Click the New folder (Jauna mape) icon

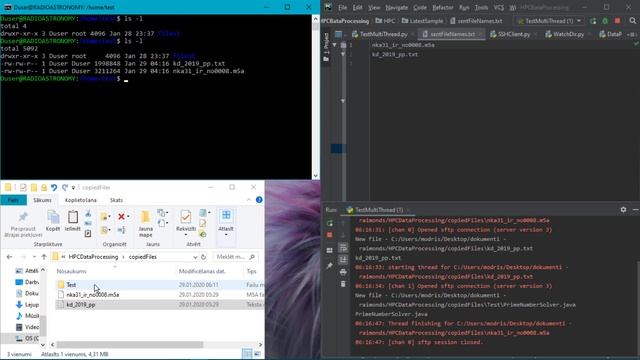pyautogui.click(x=145, y=224)
